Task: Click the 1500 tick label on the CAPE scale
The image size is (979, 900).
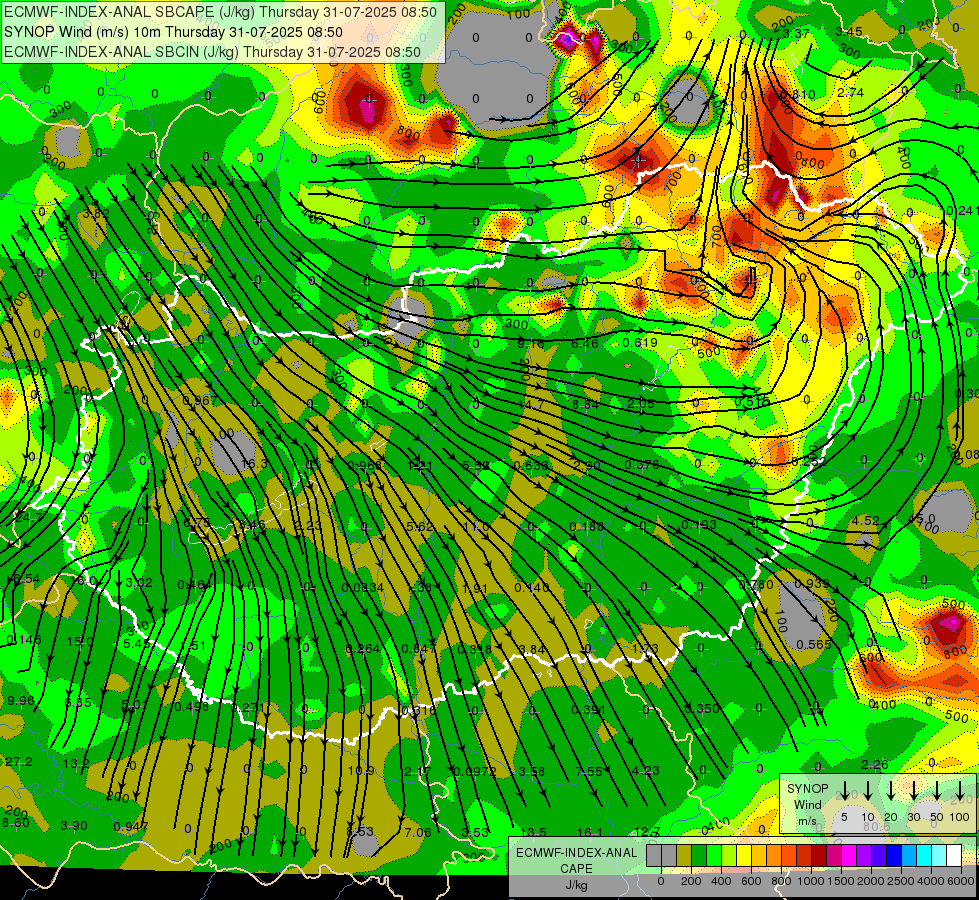Action: pyautogui.click(x=840, y=881)
